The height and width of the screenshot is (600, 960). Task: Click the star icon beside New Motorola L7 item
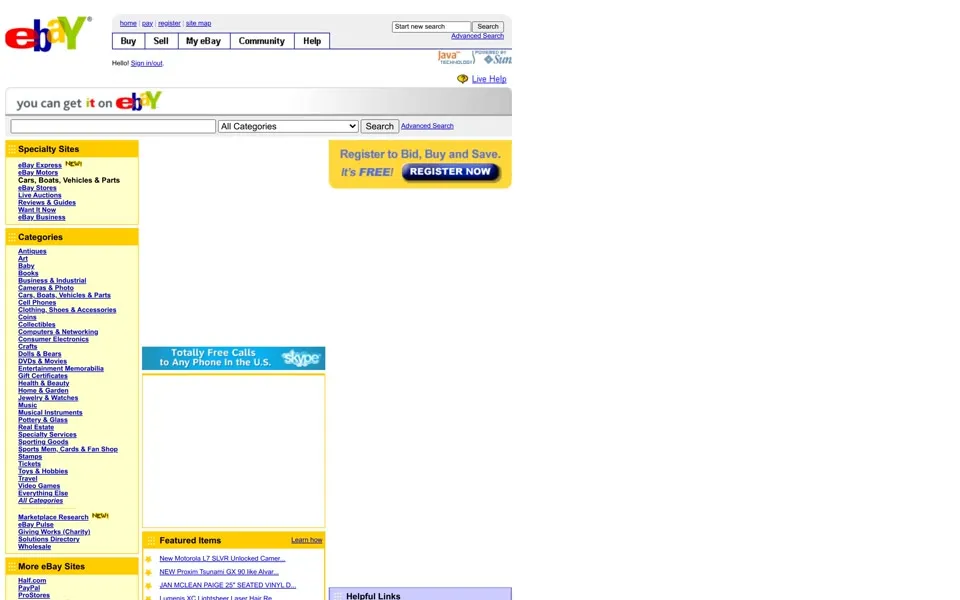pos(149,559)
